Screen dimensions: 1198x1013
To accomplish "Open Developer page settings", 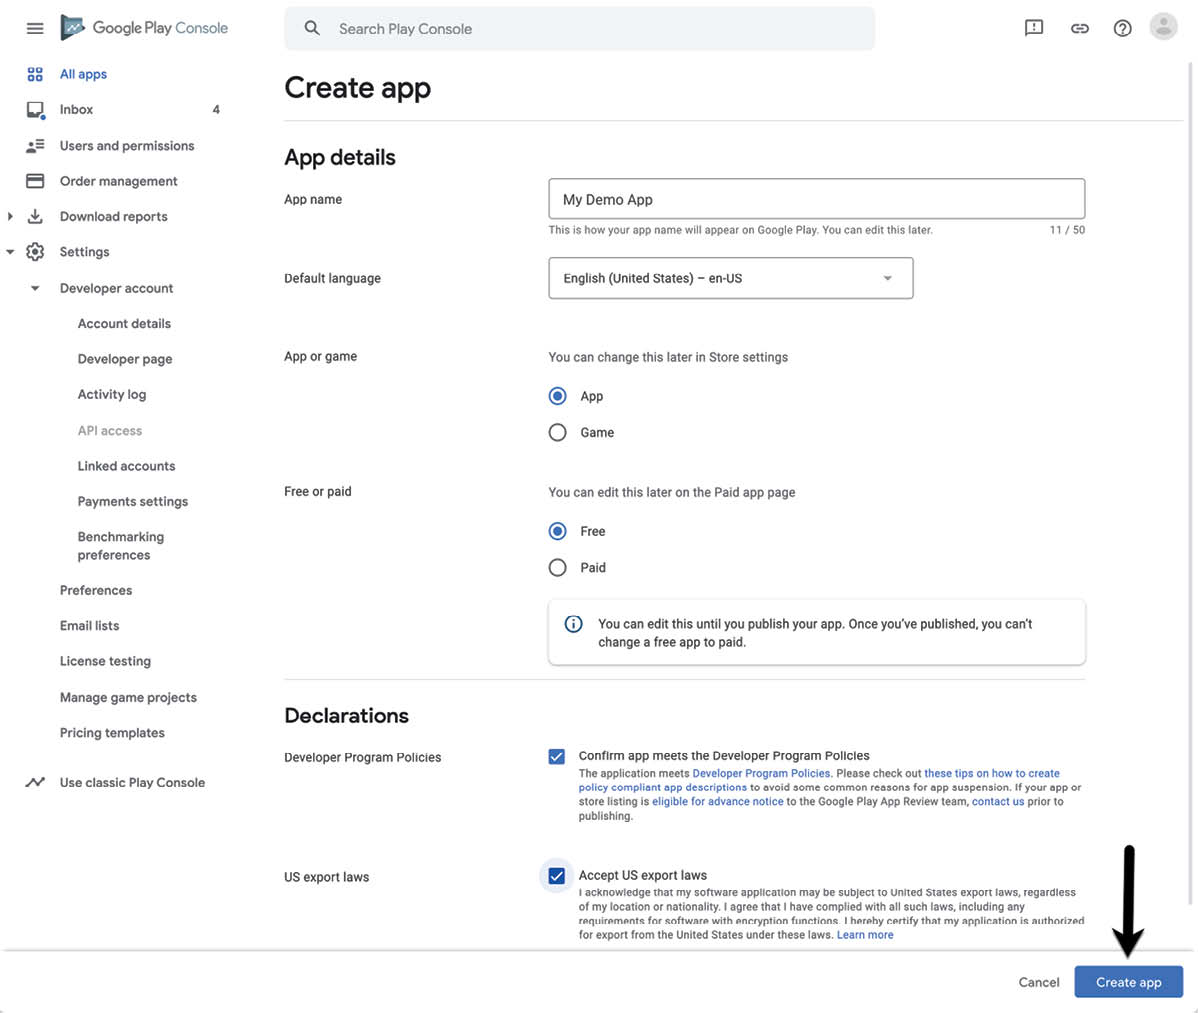I will click(x=125, y=359).
